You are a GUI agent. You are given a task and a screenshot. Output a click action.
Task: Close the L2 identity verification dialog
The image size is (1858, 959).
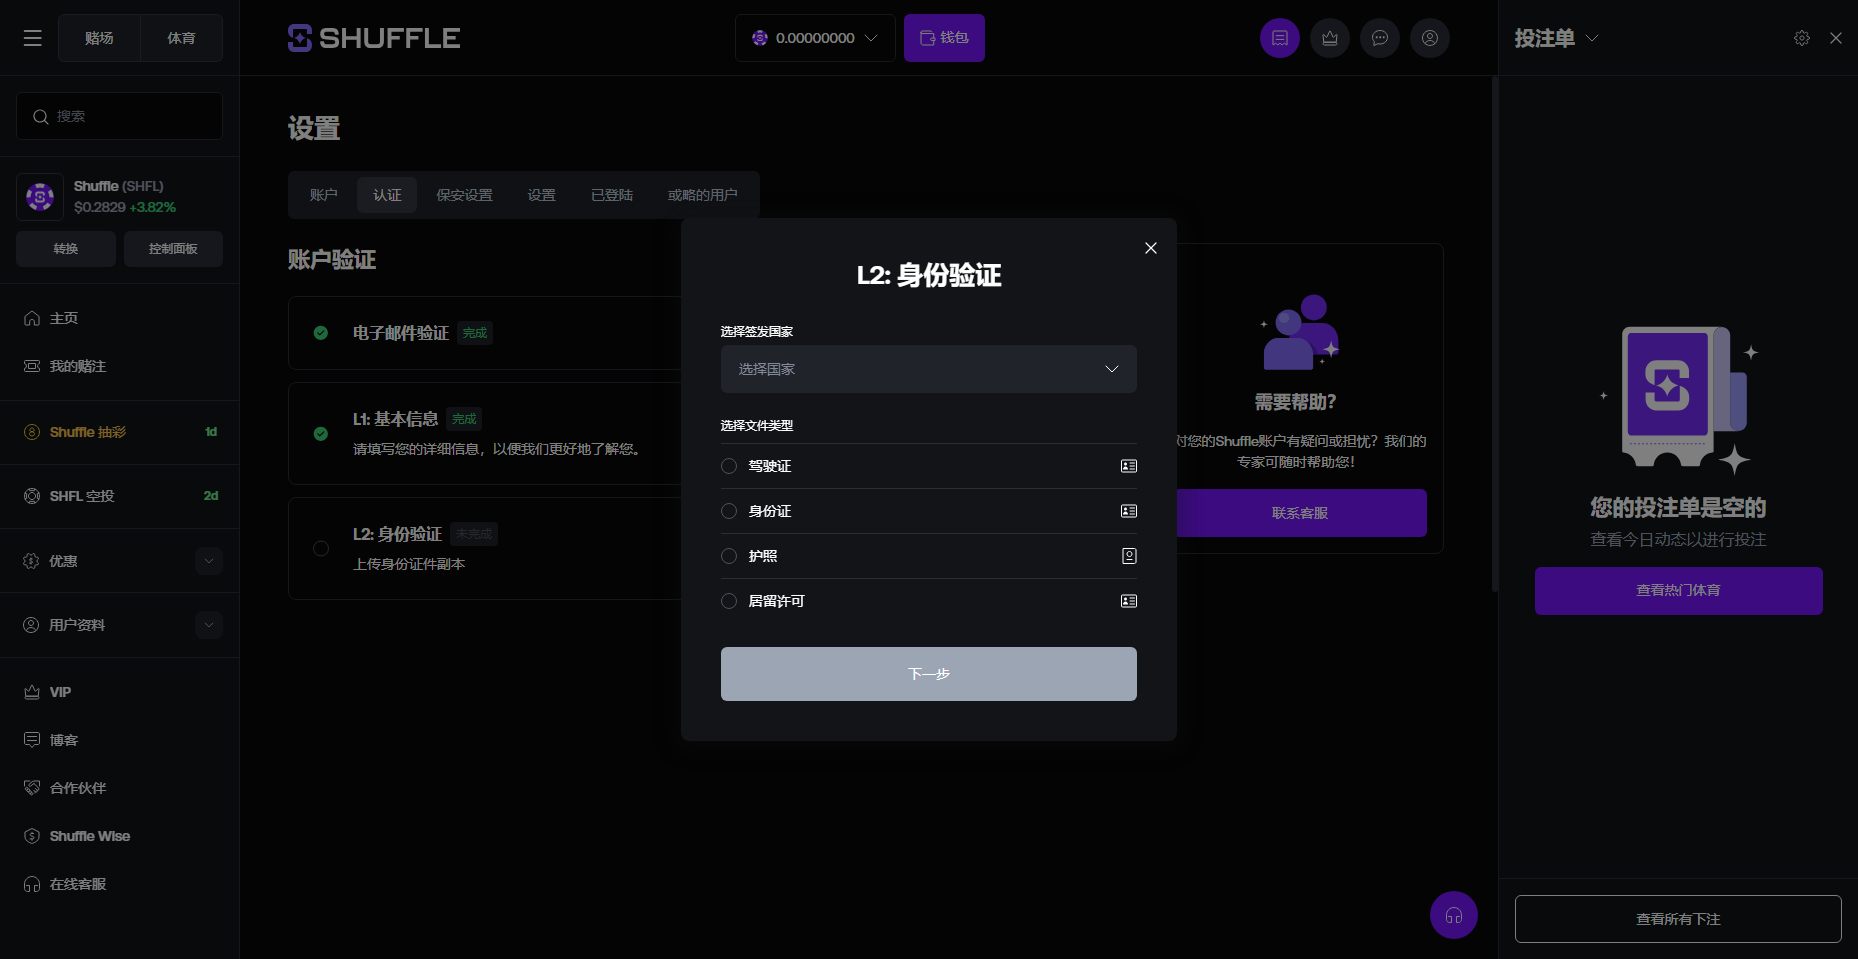pos(1151,248)
